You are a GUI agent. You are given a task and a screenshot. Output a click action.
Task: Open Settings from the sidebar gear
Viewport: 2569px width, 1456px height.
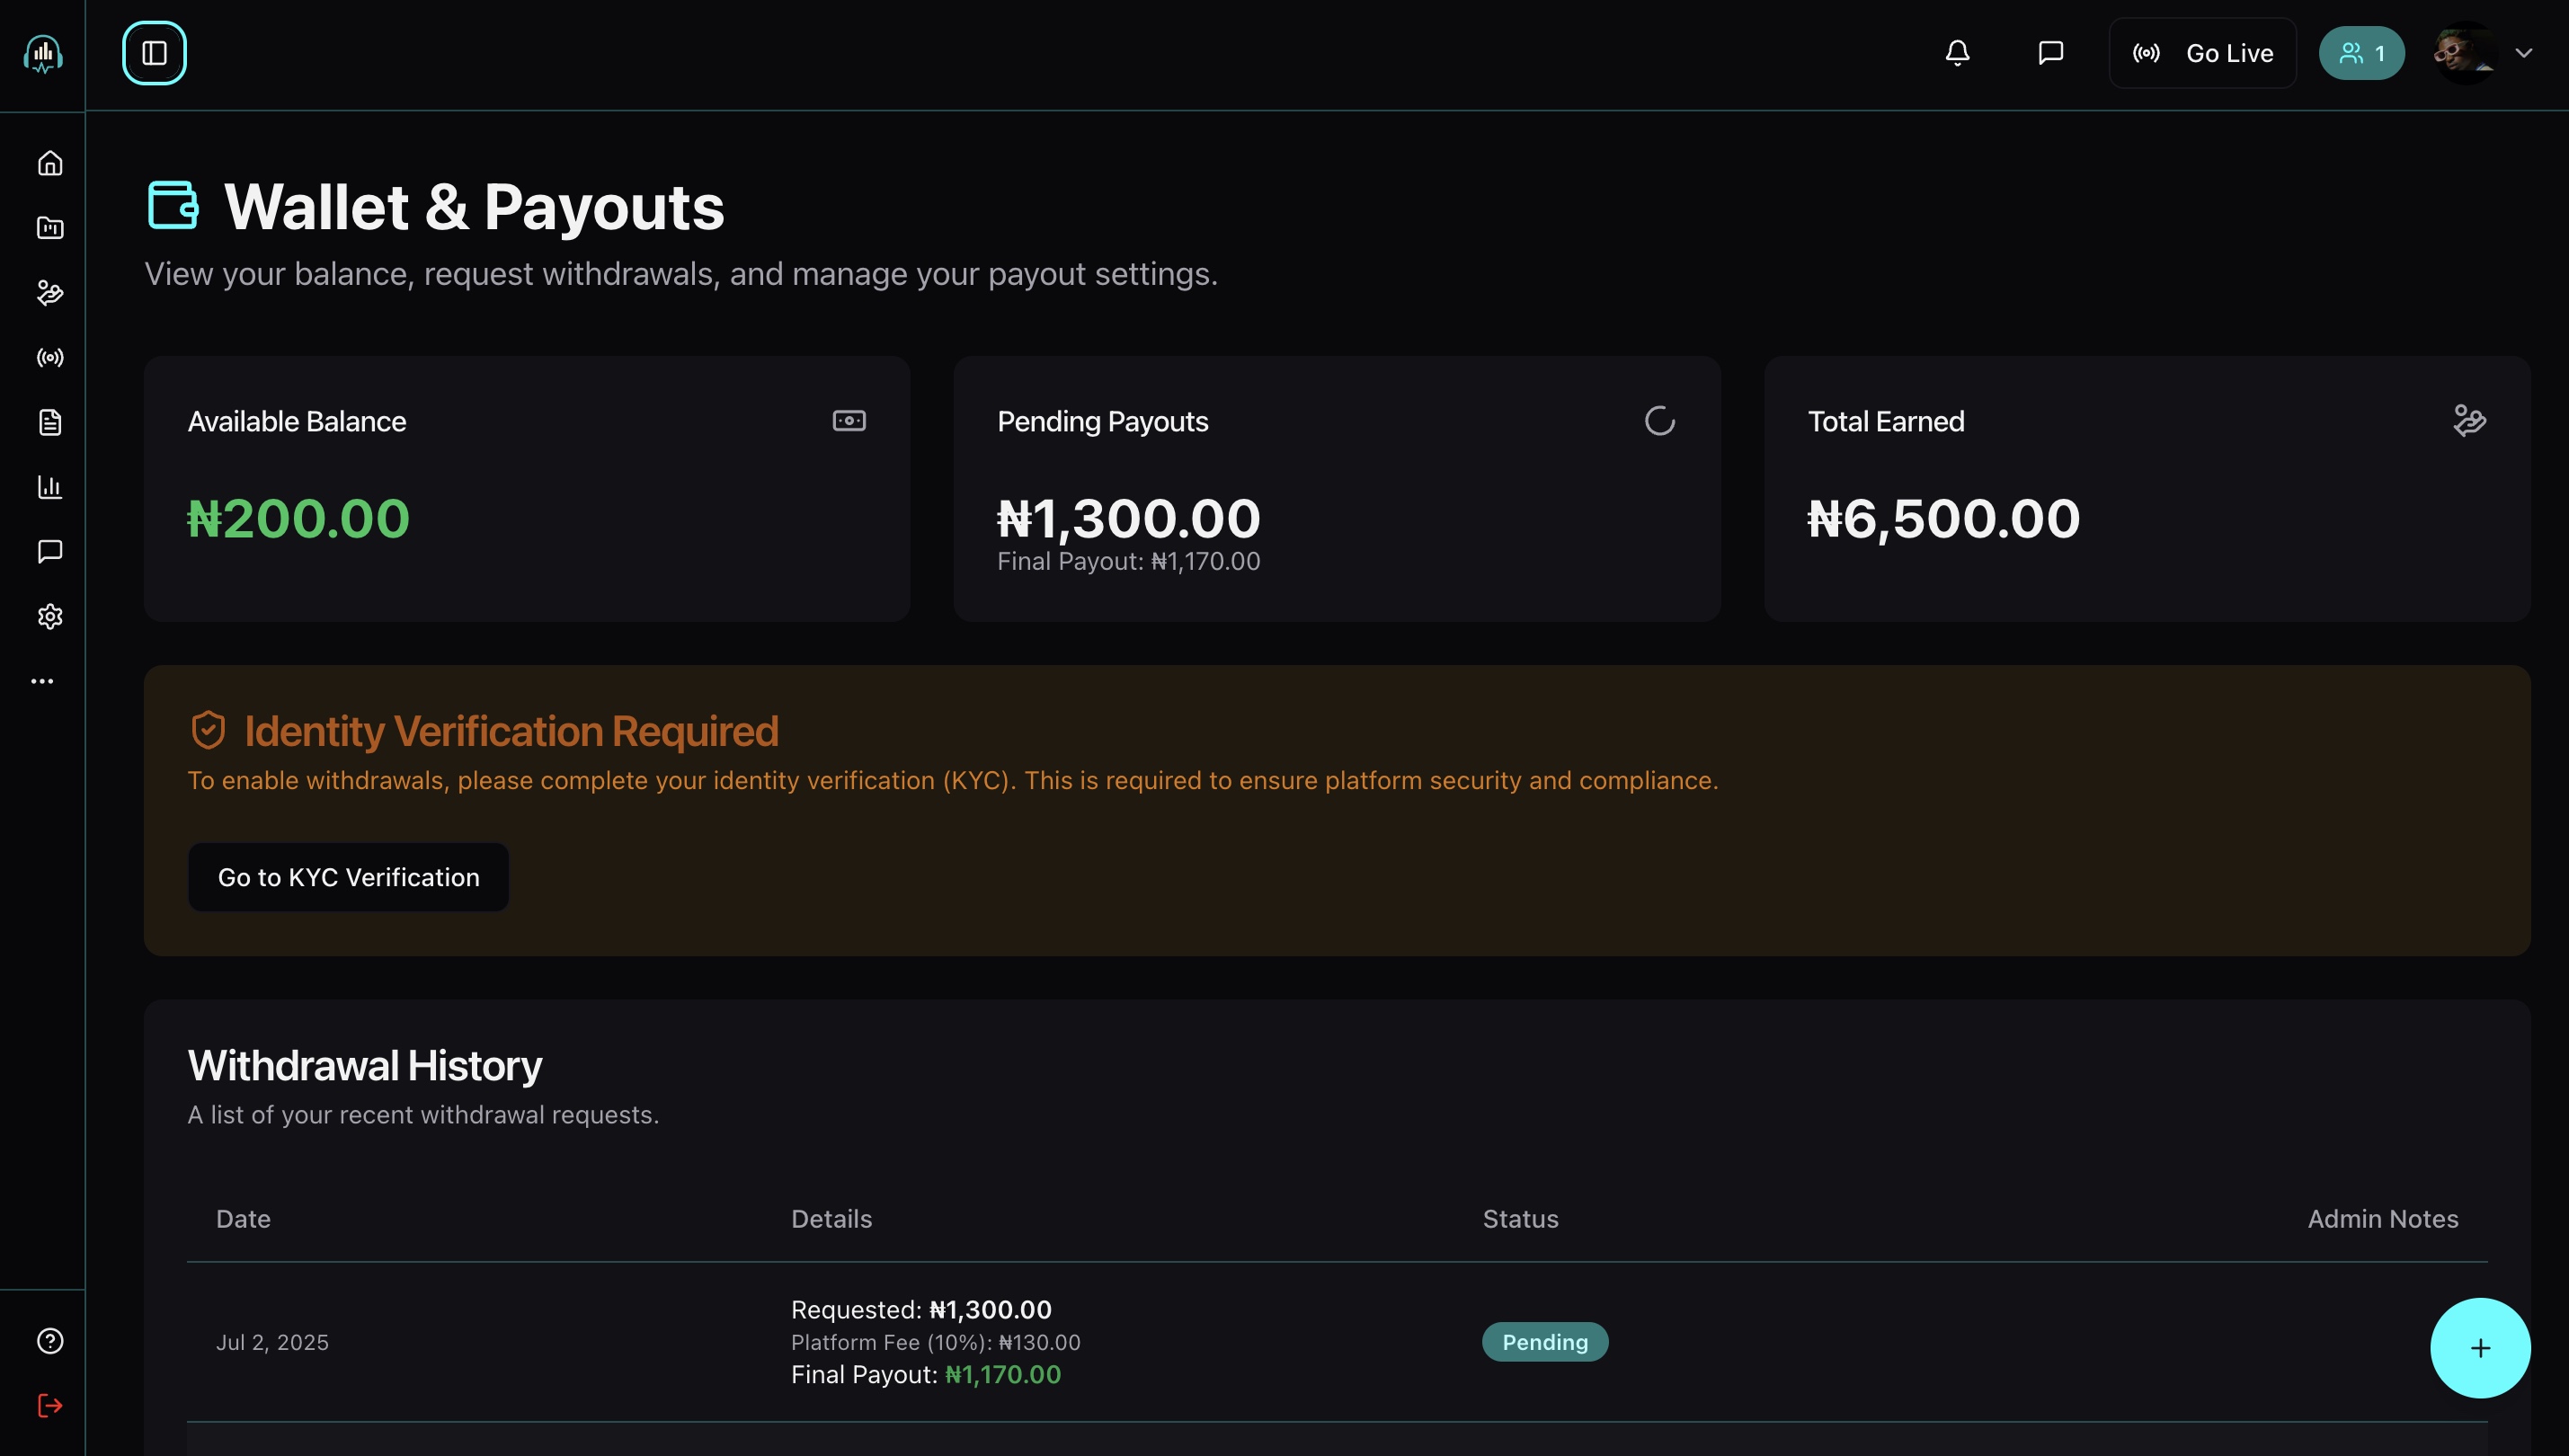49,616
